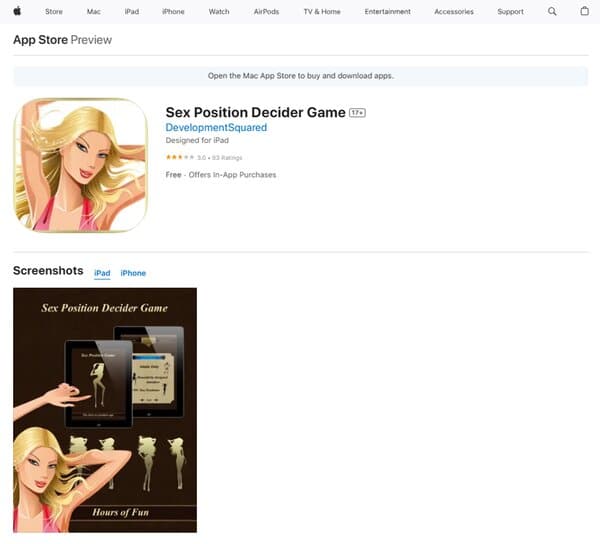This screenshot has width=600, height=544.
Task: Open the iPad screenshot thumbnail
Action: (105, 410)
